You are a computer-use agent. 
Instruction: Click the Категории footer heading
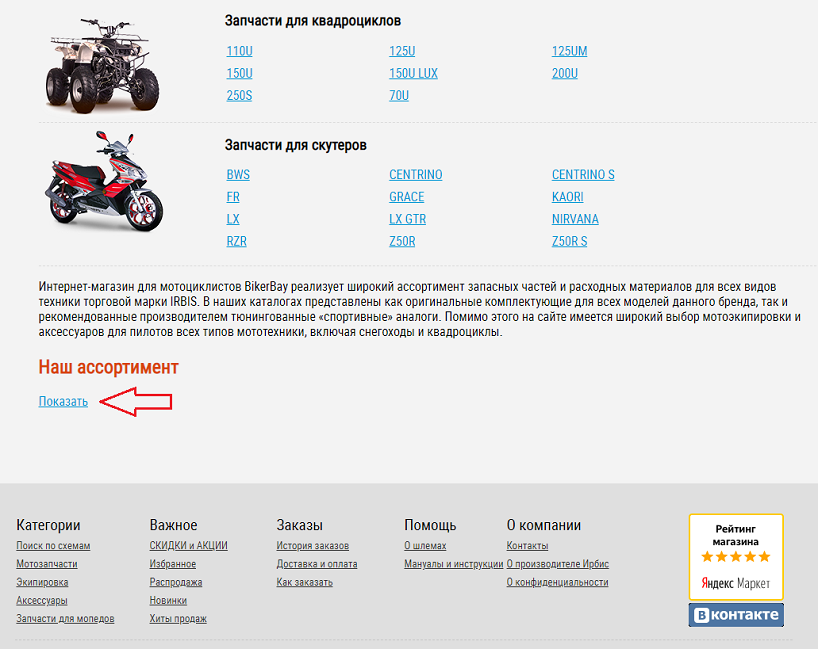point(48,525)
